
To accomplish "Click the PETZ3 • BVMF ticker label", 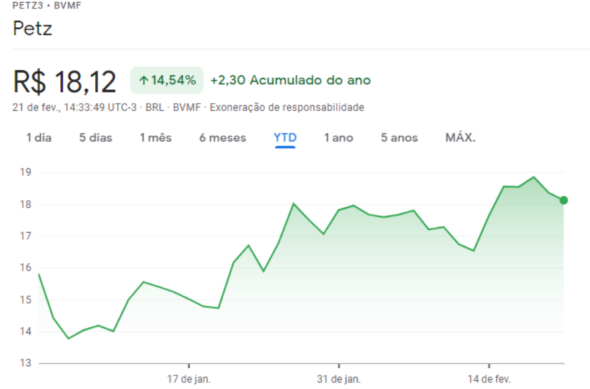I will point(47,5).
